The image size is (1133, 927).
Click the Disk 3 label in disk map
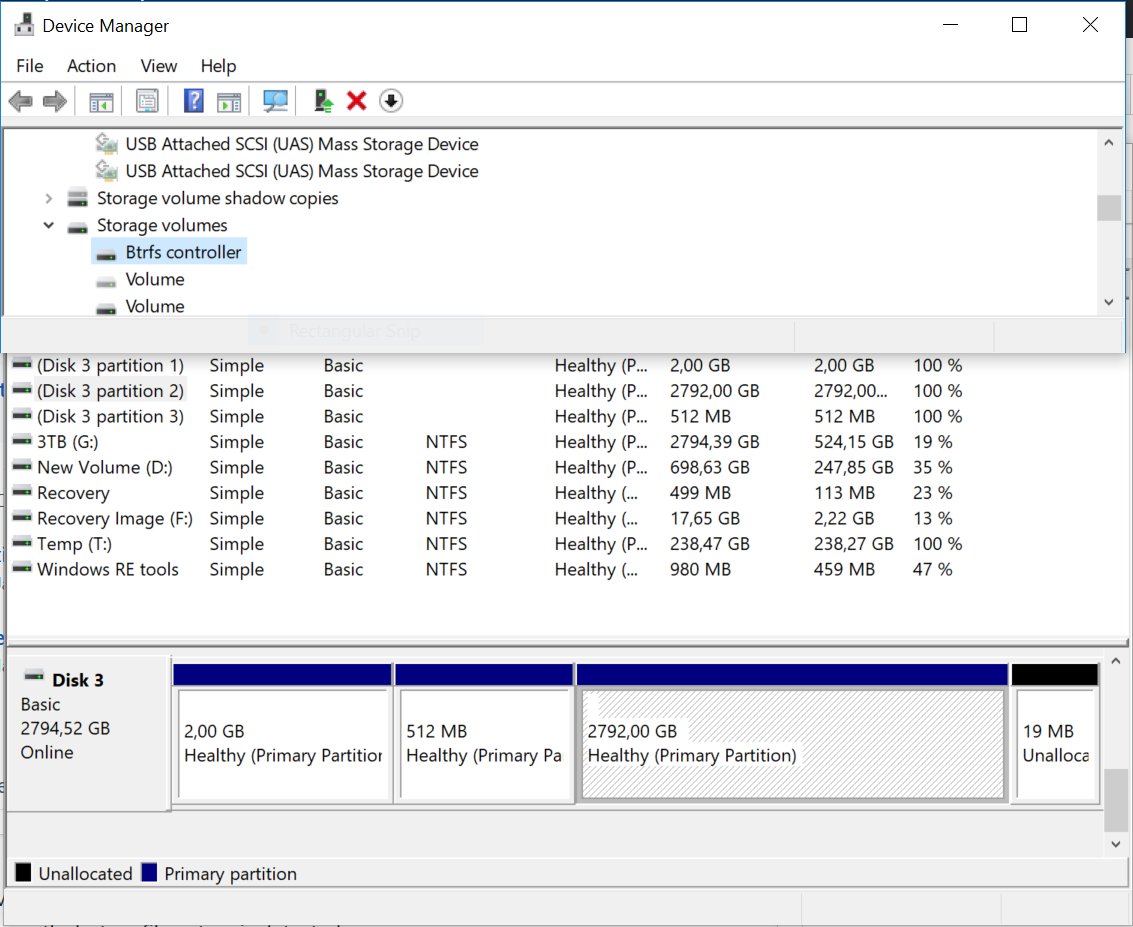78,680
